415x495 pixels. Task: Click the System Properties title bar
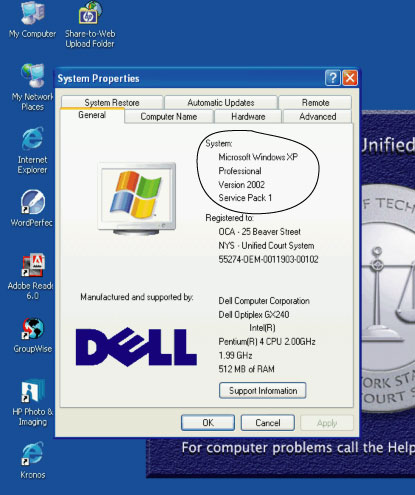(190, 79)
